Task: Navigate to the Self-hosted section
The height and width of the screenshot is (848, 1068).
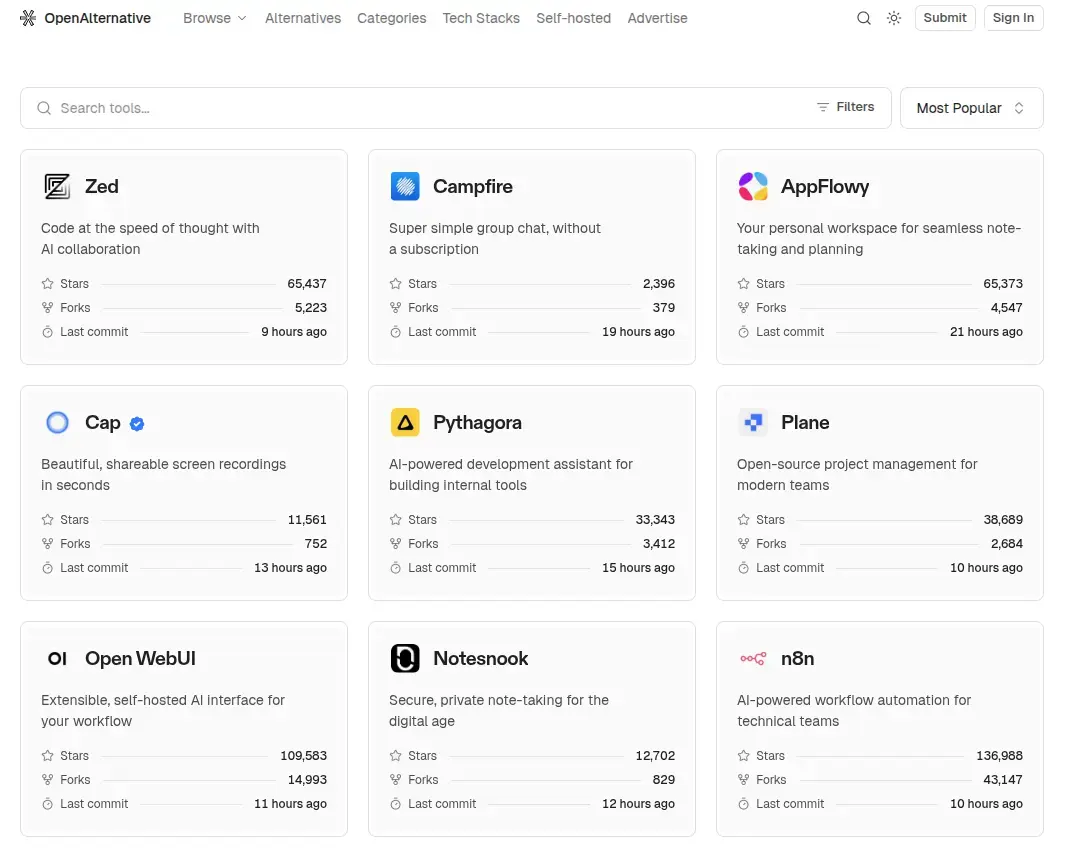Action: click(x=573, y=18)
